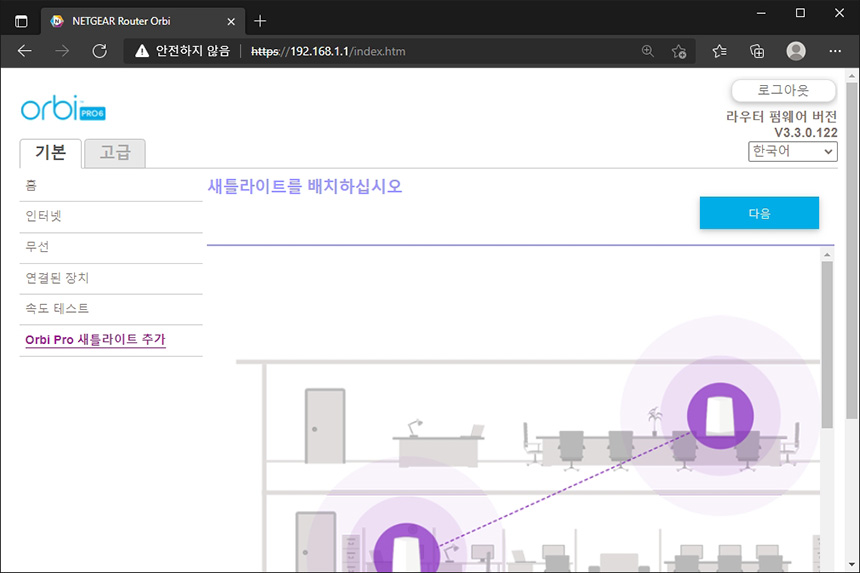Viewport: 860px width, 573px height.
Task: Open the 한국어 language dropdown
Action: point(793,151)
